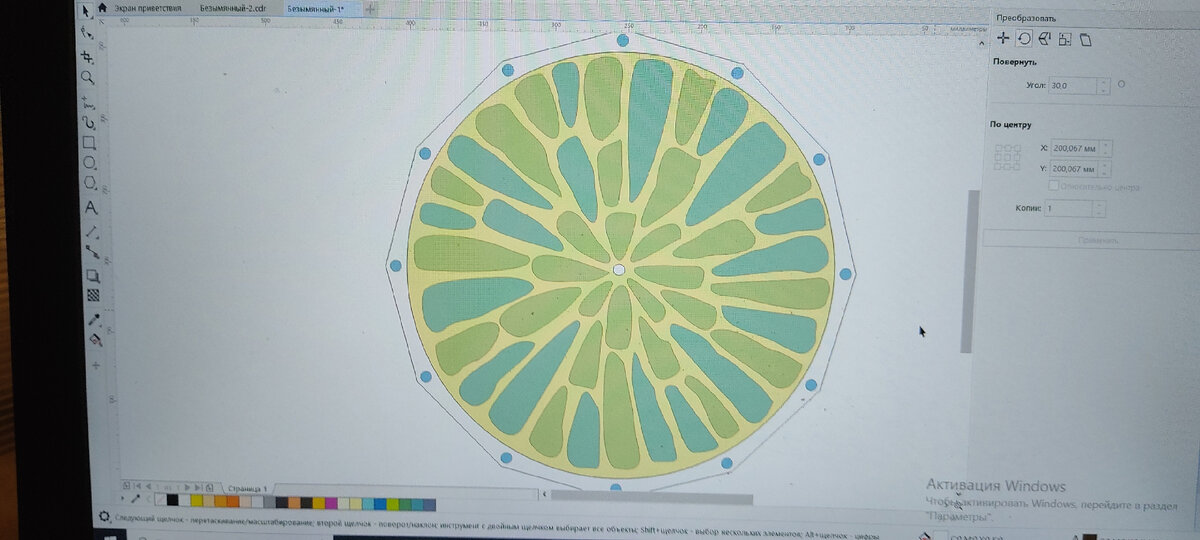Expand the document palette arrow
The image size is (1200, 540).
click(x=124, y=496)
